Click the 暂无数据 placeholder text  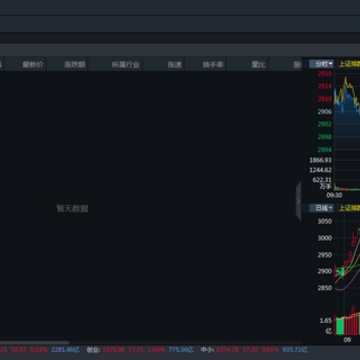[72, 209]
